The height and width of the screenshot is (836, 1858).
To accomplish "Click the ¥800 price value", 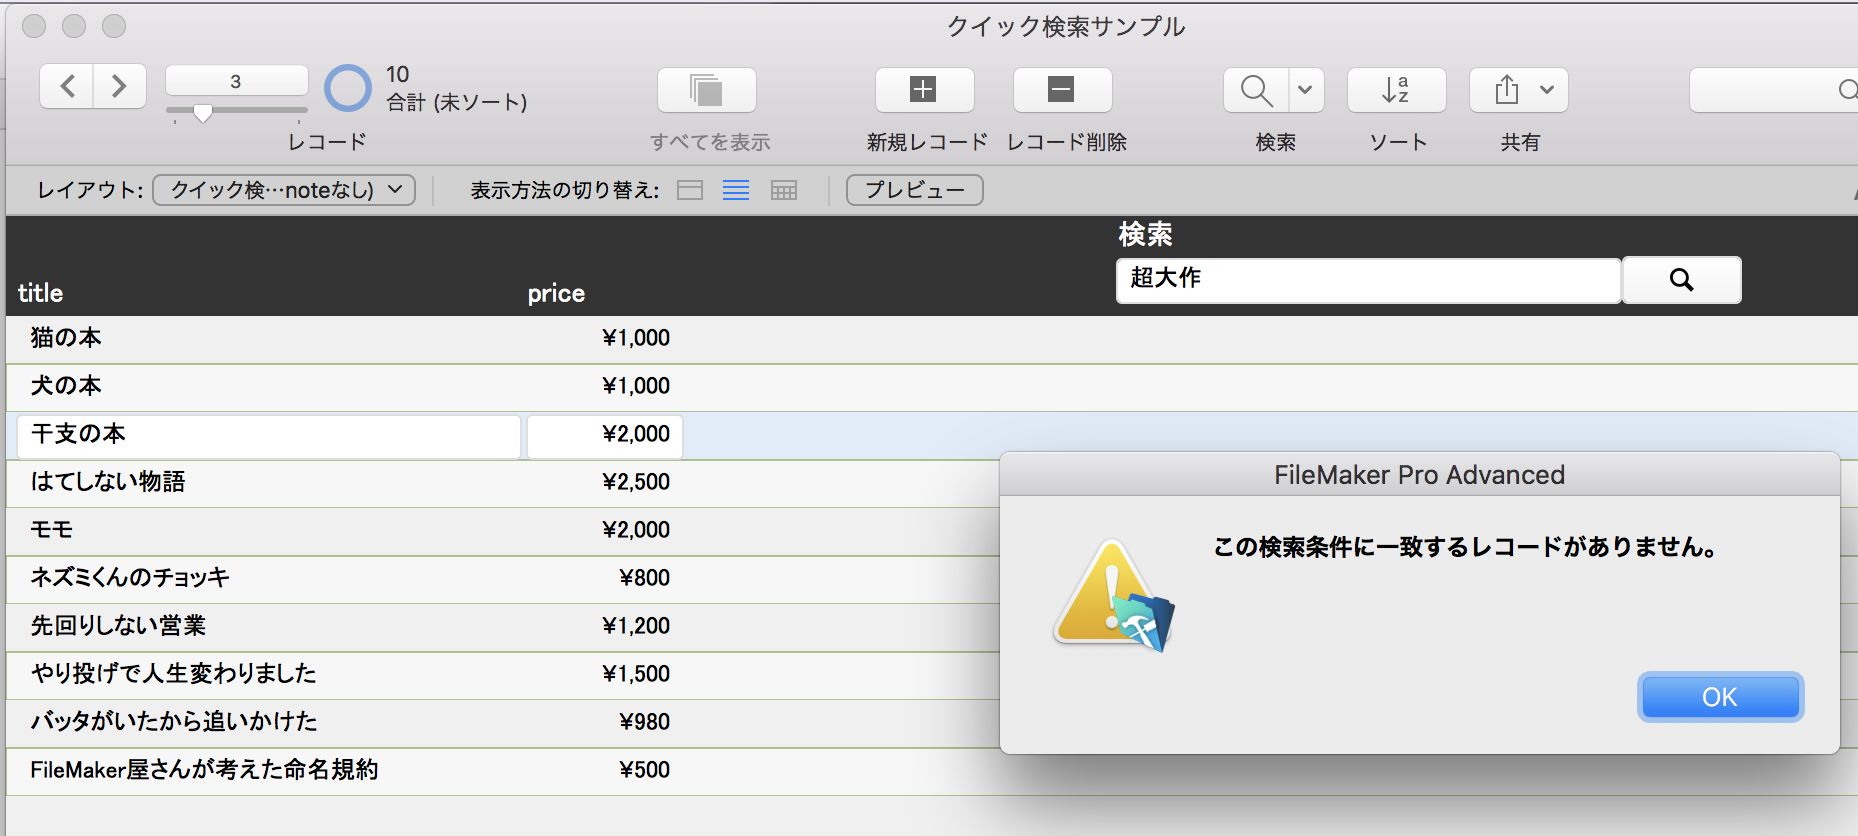I will tap(645, 578).
